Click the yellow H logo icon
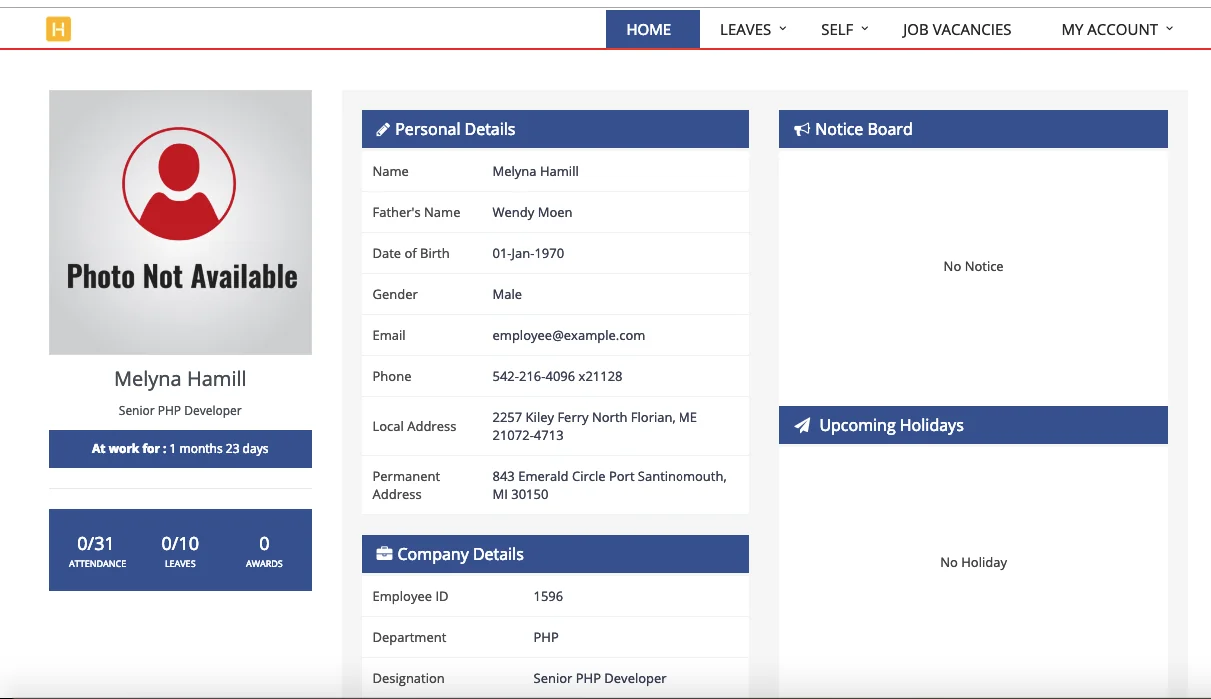1211x699 pixels. 58,29
